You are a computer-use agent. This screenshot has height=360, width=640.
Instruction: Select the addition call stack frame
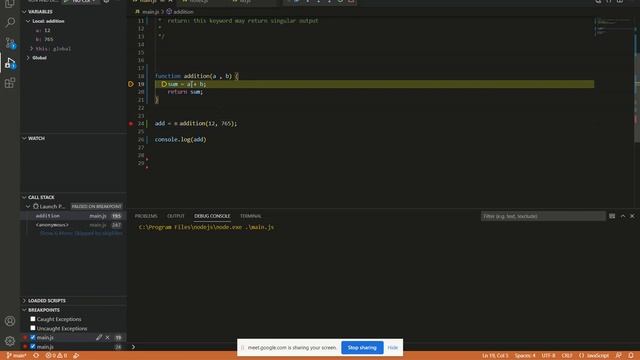pyautogui.click(x=73, y=216)
